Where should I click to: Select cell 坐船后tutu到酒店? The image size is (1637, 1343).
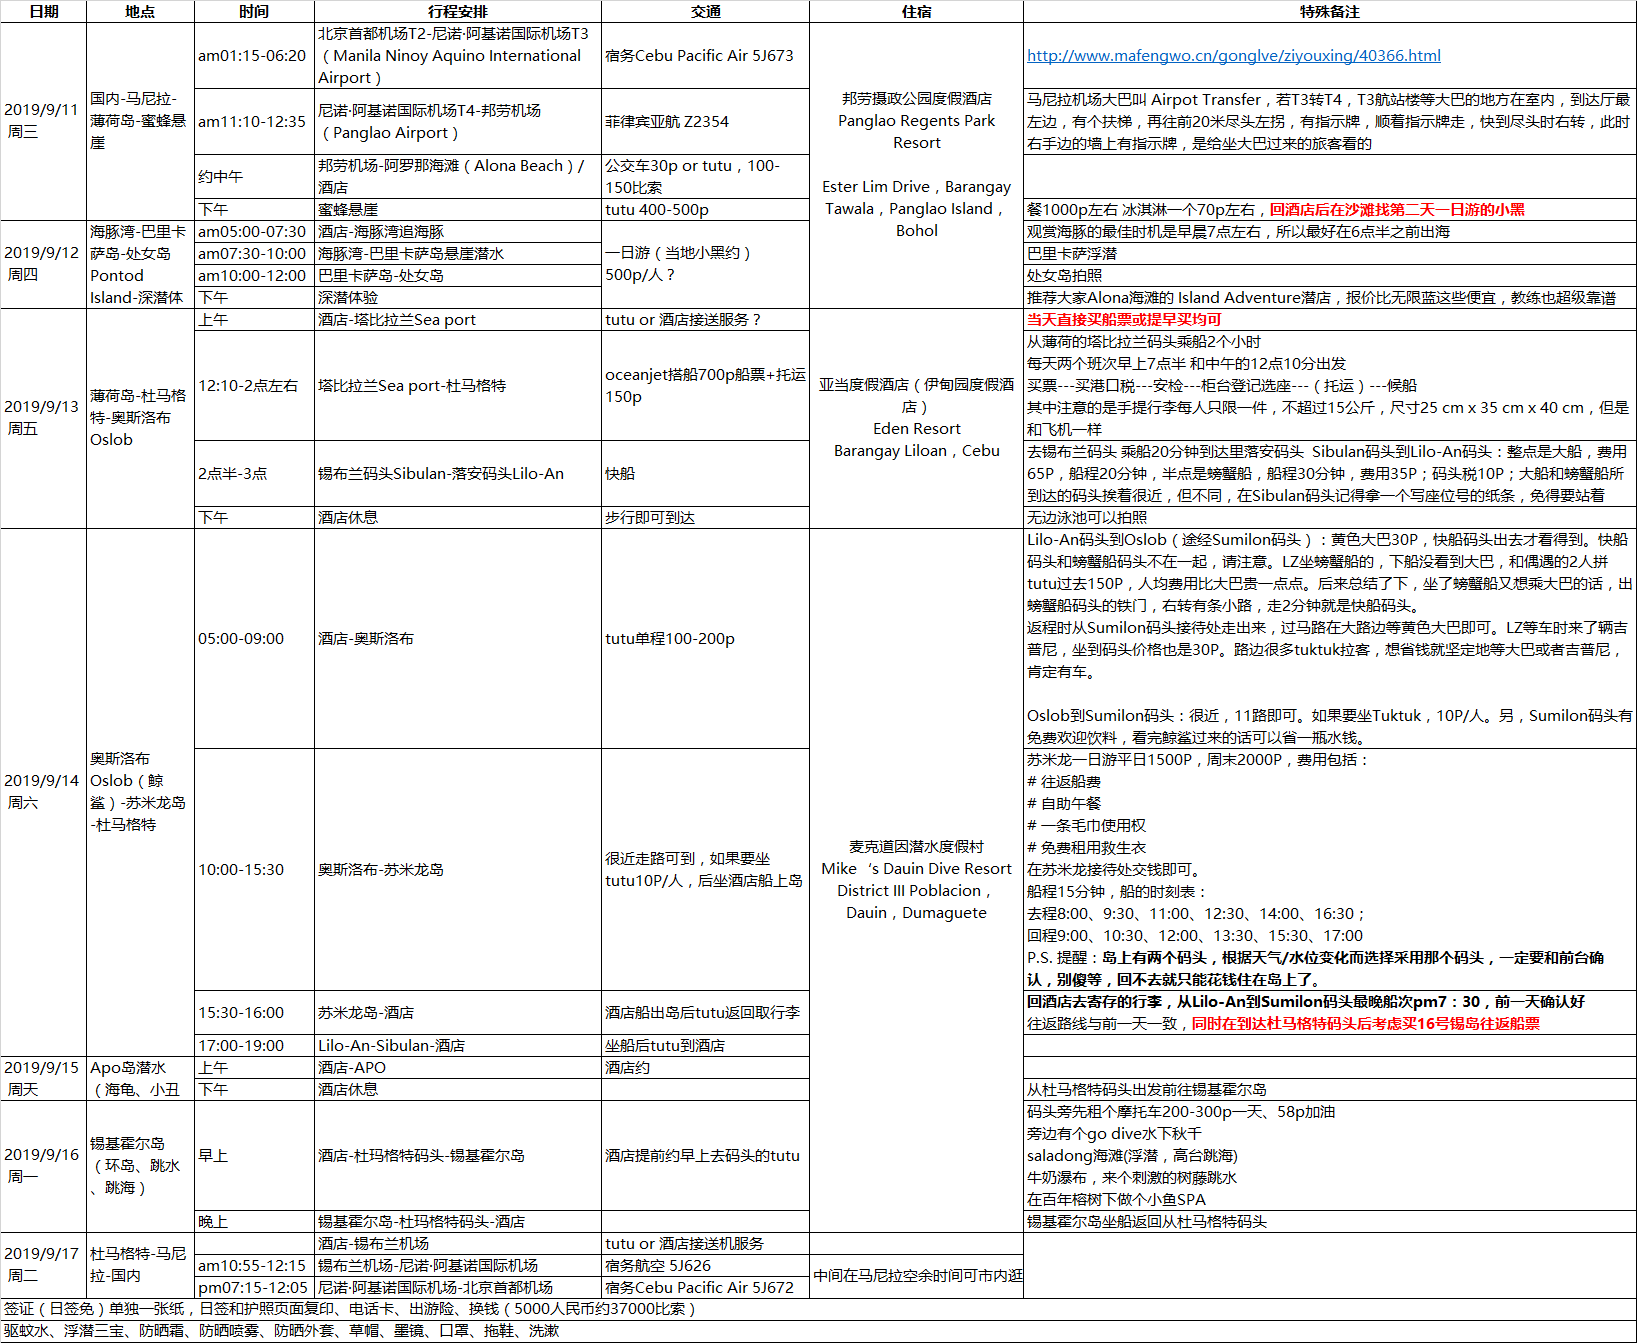click(705, 1046)
